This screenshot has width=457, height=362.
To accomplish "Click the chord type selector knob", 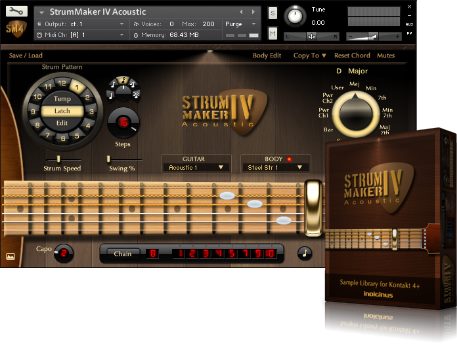I will [x=356, y=114].
